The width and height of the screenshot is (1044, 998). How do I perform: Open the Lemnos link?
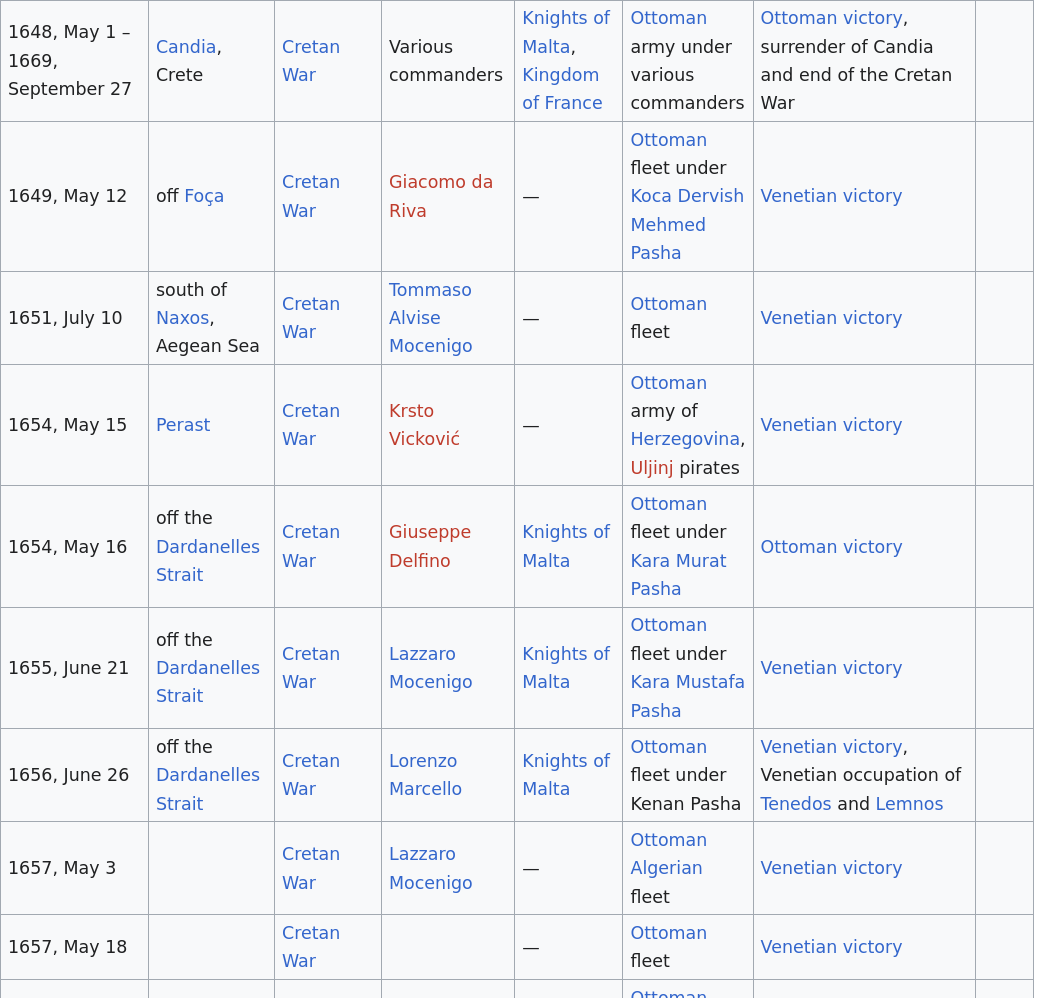click(x=910, y=804)
